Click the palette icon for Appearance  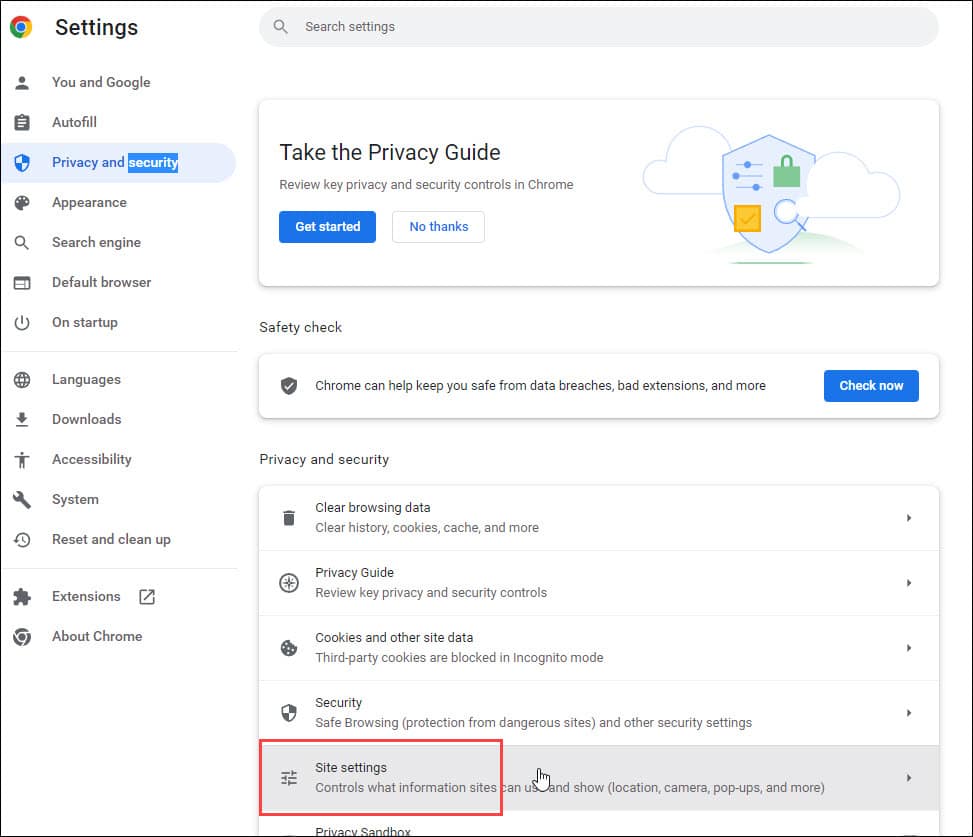(22, 203)
